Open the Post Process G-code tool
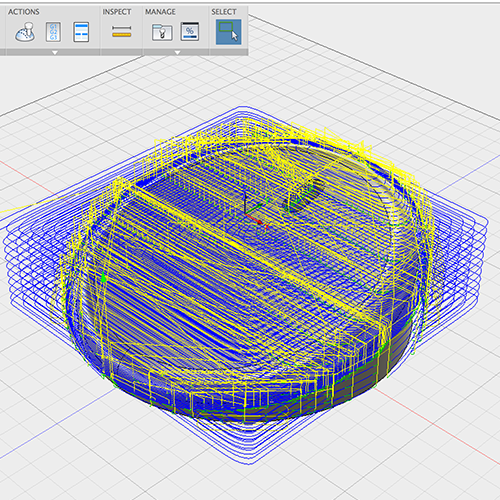Image resolution: width=500 pixels, height=500 pixels. coord(53,32)
